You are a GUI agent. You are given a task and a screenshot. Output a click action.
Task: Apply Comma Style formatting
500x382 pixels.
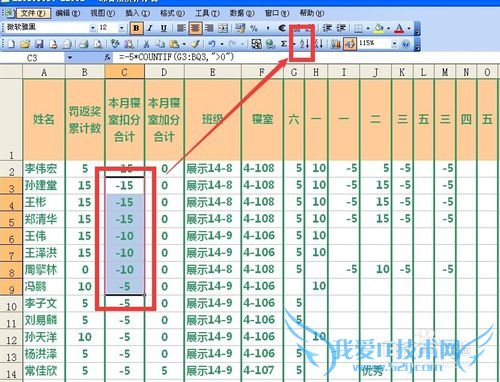click(x=268, y=28)
